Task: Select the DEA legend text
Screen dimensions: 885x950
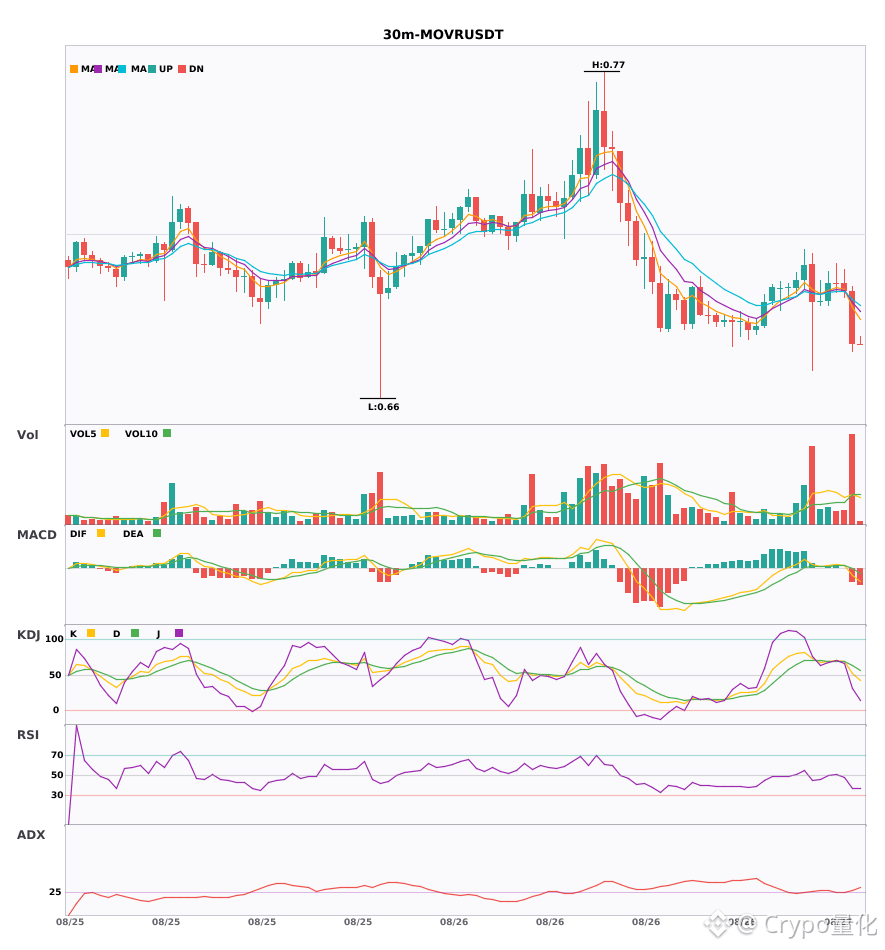Action: pyautogui.click(x=133, y=534)
